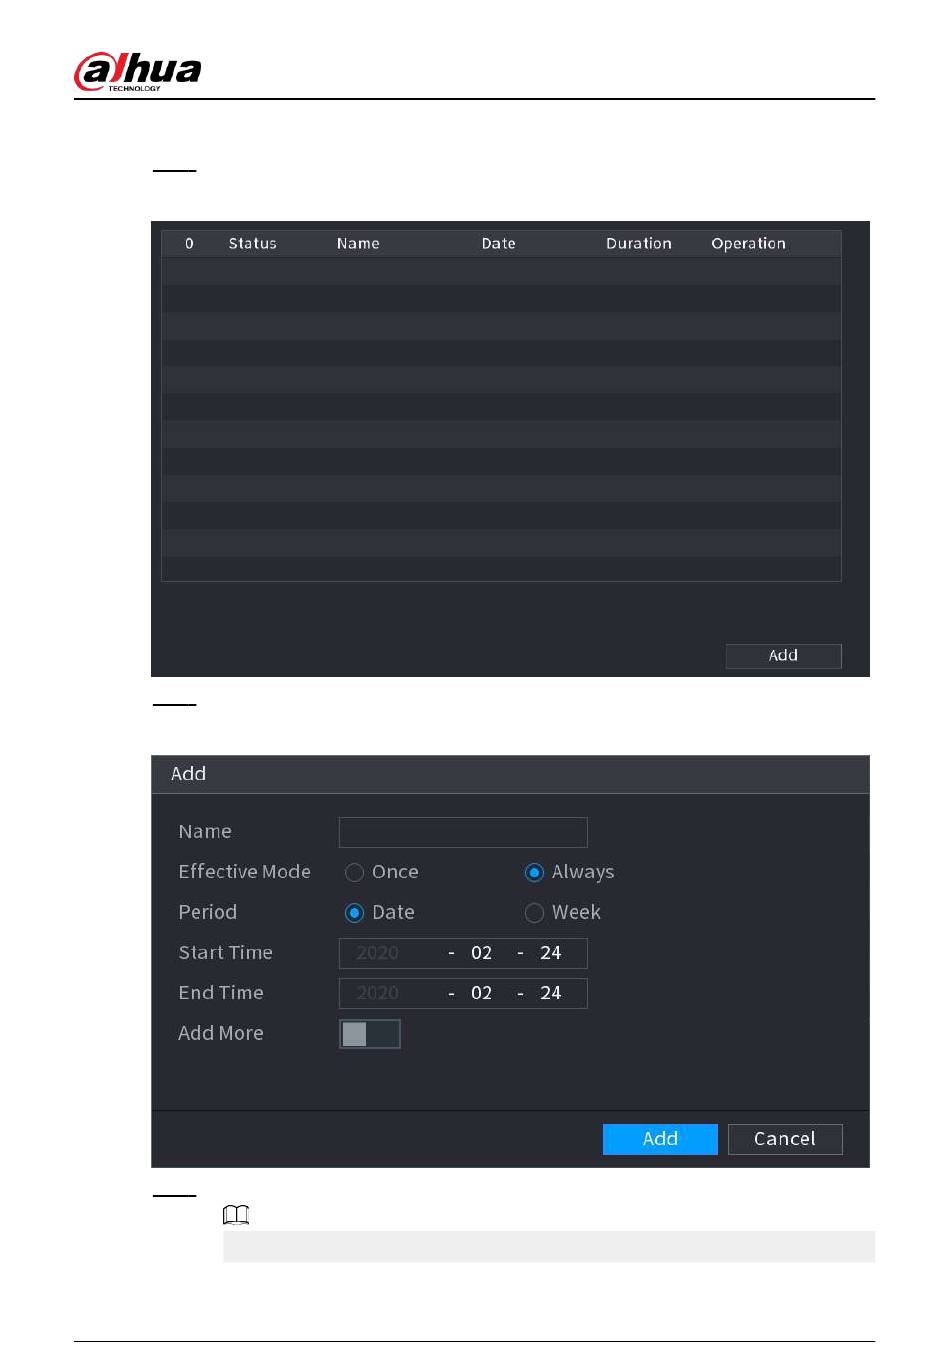Click the Add dialog title
950x1360 pixels.
pos(188,774)
